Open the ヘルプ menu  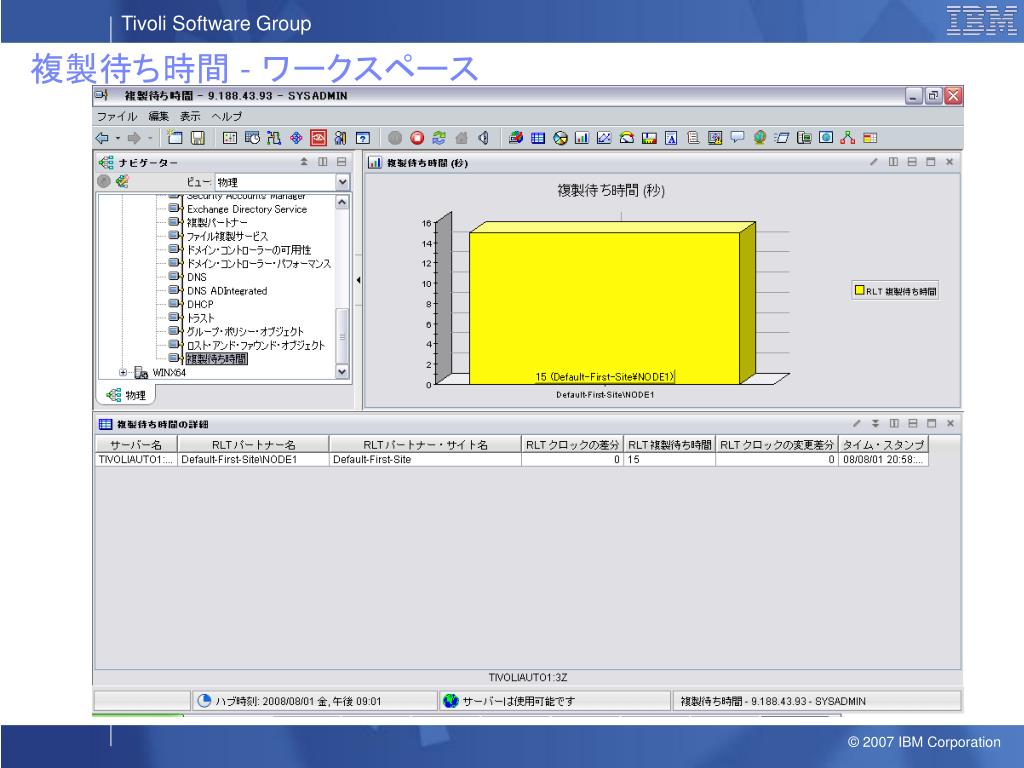(227, 116)
